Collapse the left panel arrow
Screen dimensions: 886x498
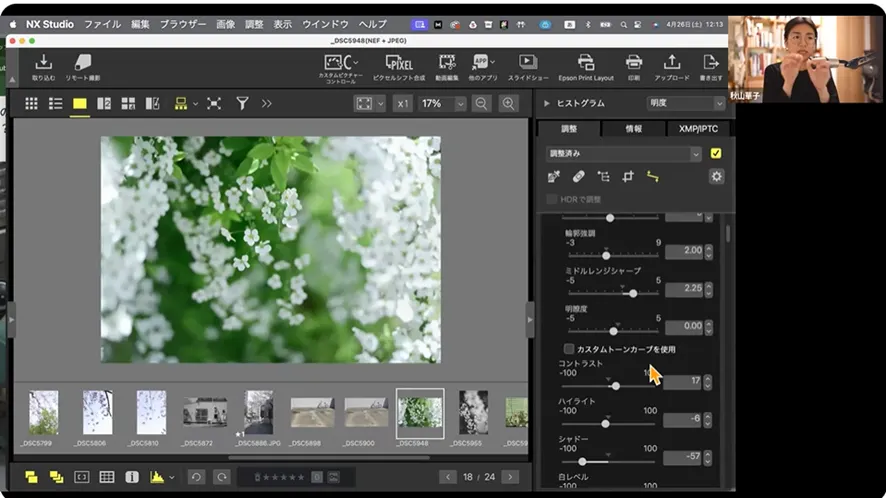point(11,320)
